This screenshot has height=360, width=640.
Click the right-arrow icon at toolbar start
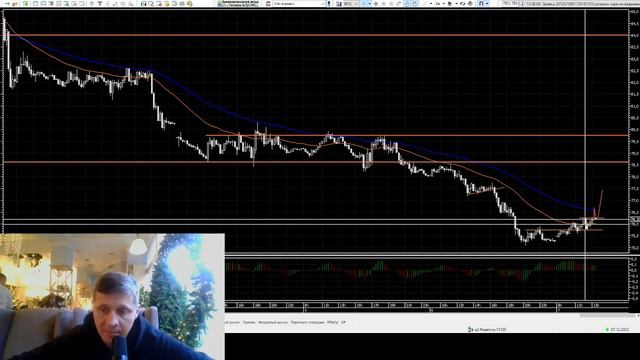(7, 4)
